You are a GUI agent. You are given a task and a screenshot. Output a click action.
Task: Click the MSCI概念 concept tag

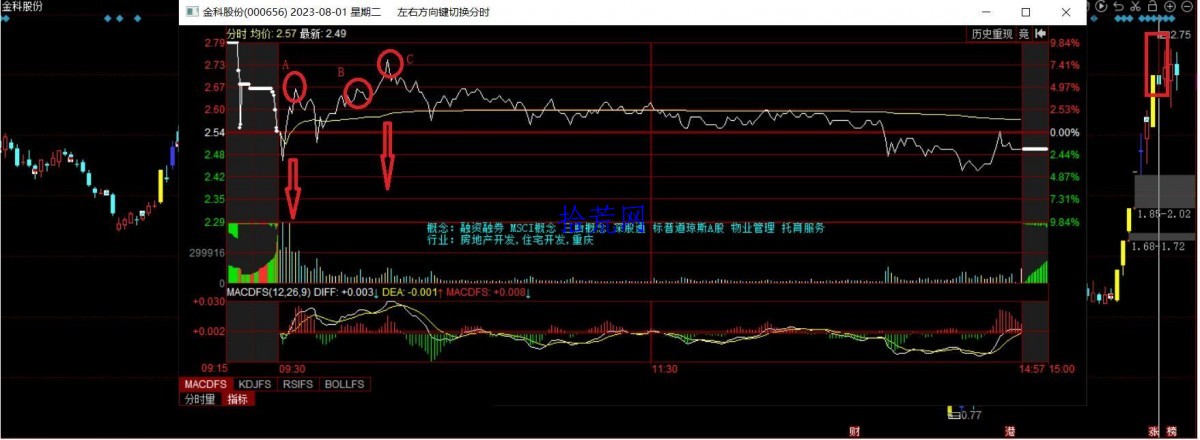click(531, 228)
